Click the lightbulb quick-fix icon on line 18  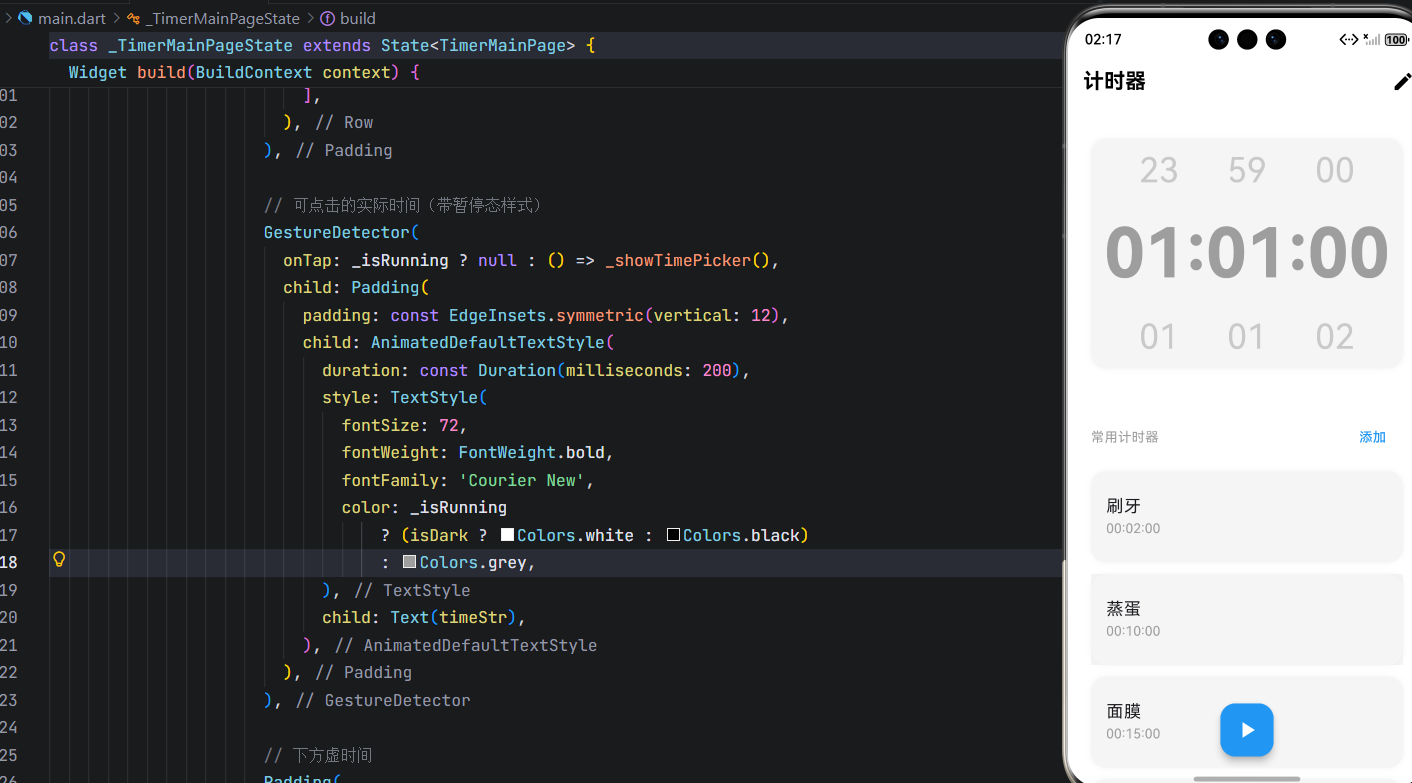click(x=59, y=560)
